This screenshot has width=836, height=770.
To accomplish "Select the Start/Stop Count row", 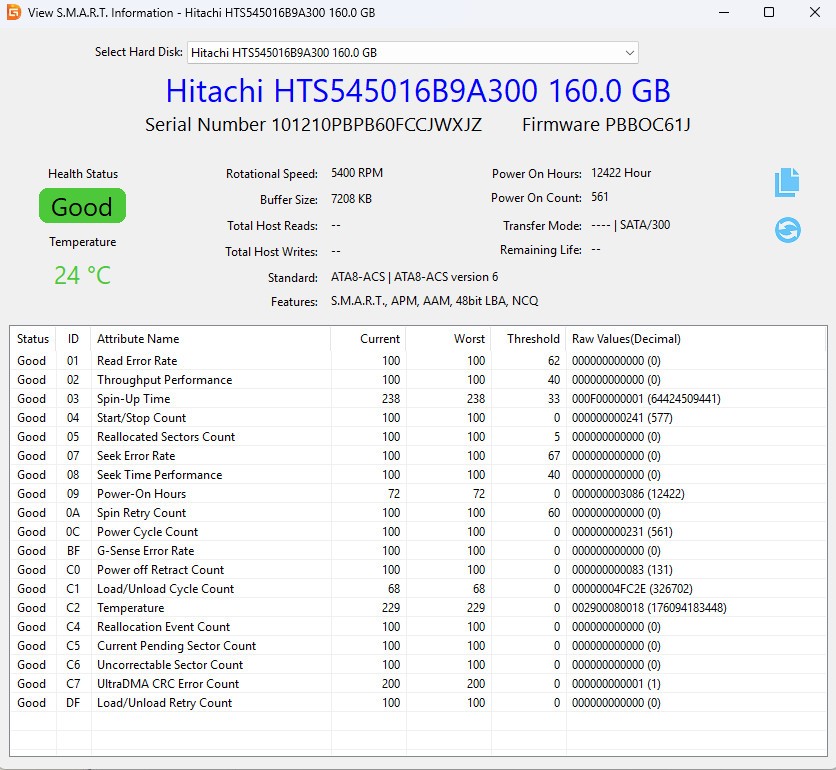I will pyautogui.click(x=418, y=418).
